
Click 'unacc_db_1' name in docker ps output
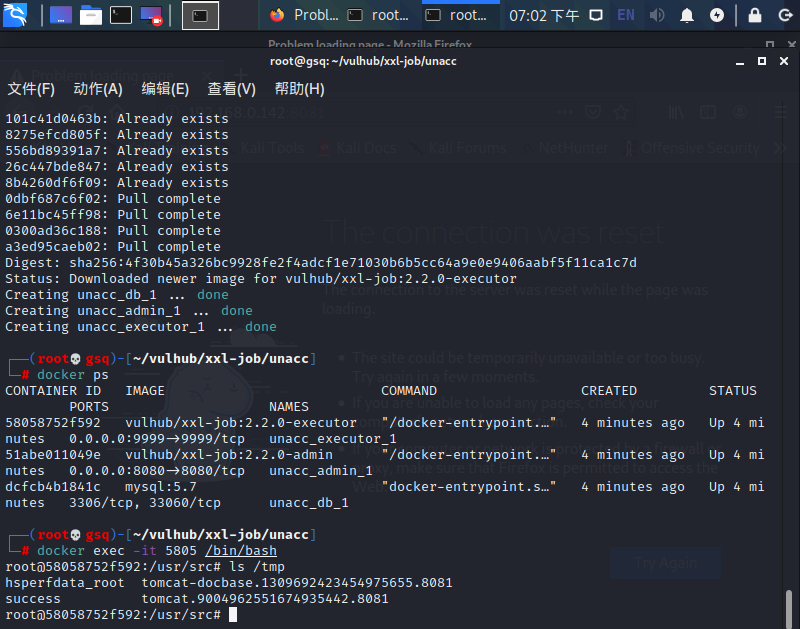tap(309, 503)
